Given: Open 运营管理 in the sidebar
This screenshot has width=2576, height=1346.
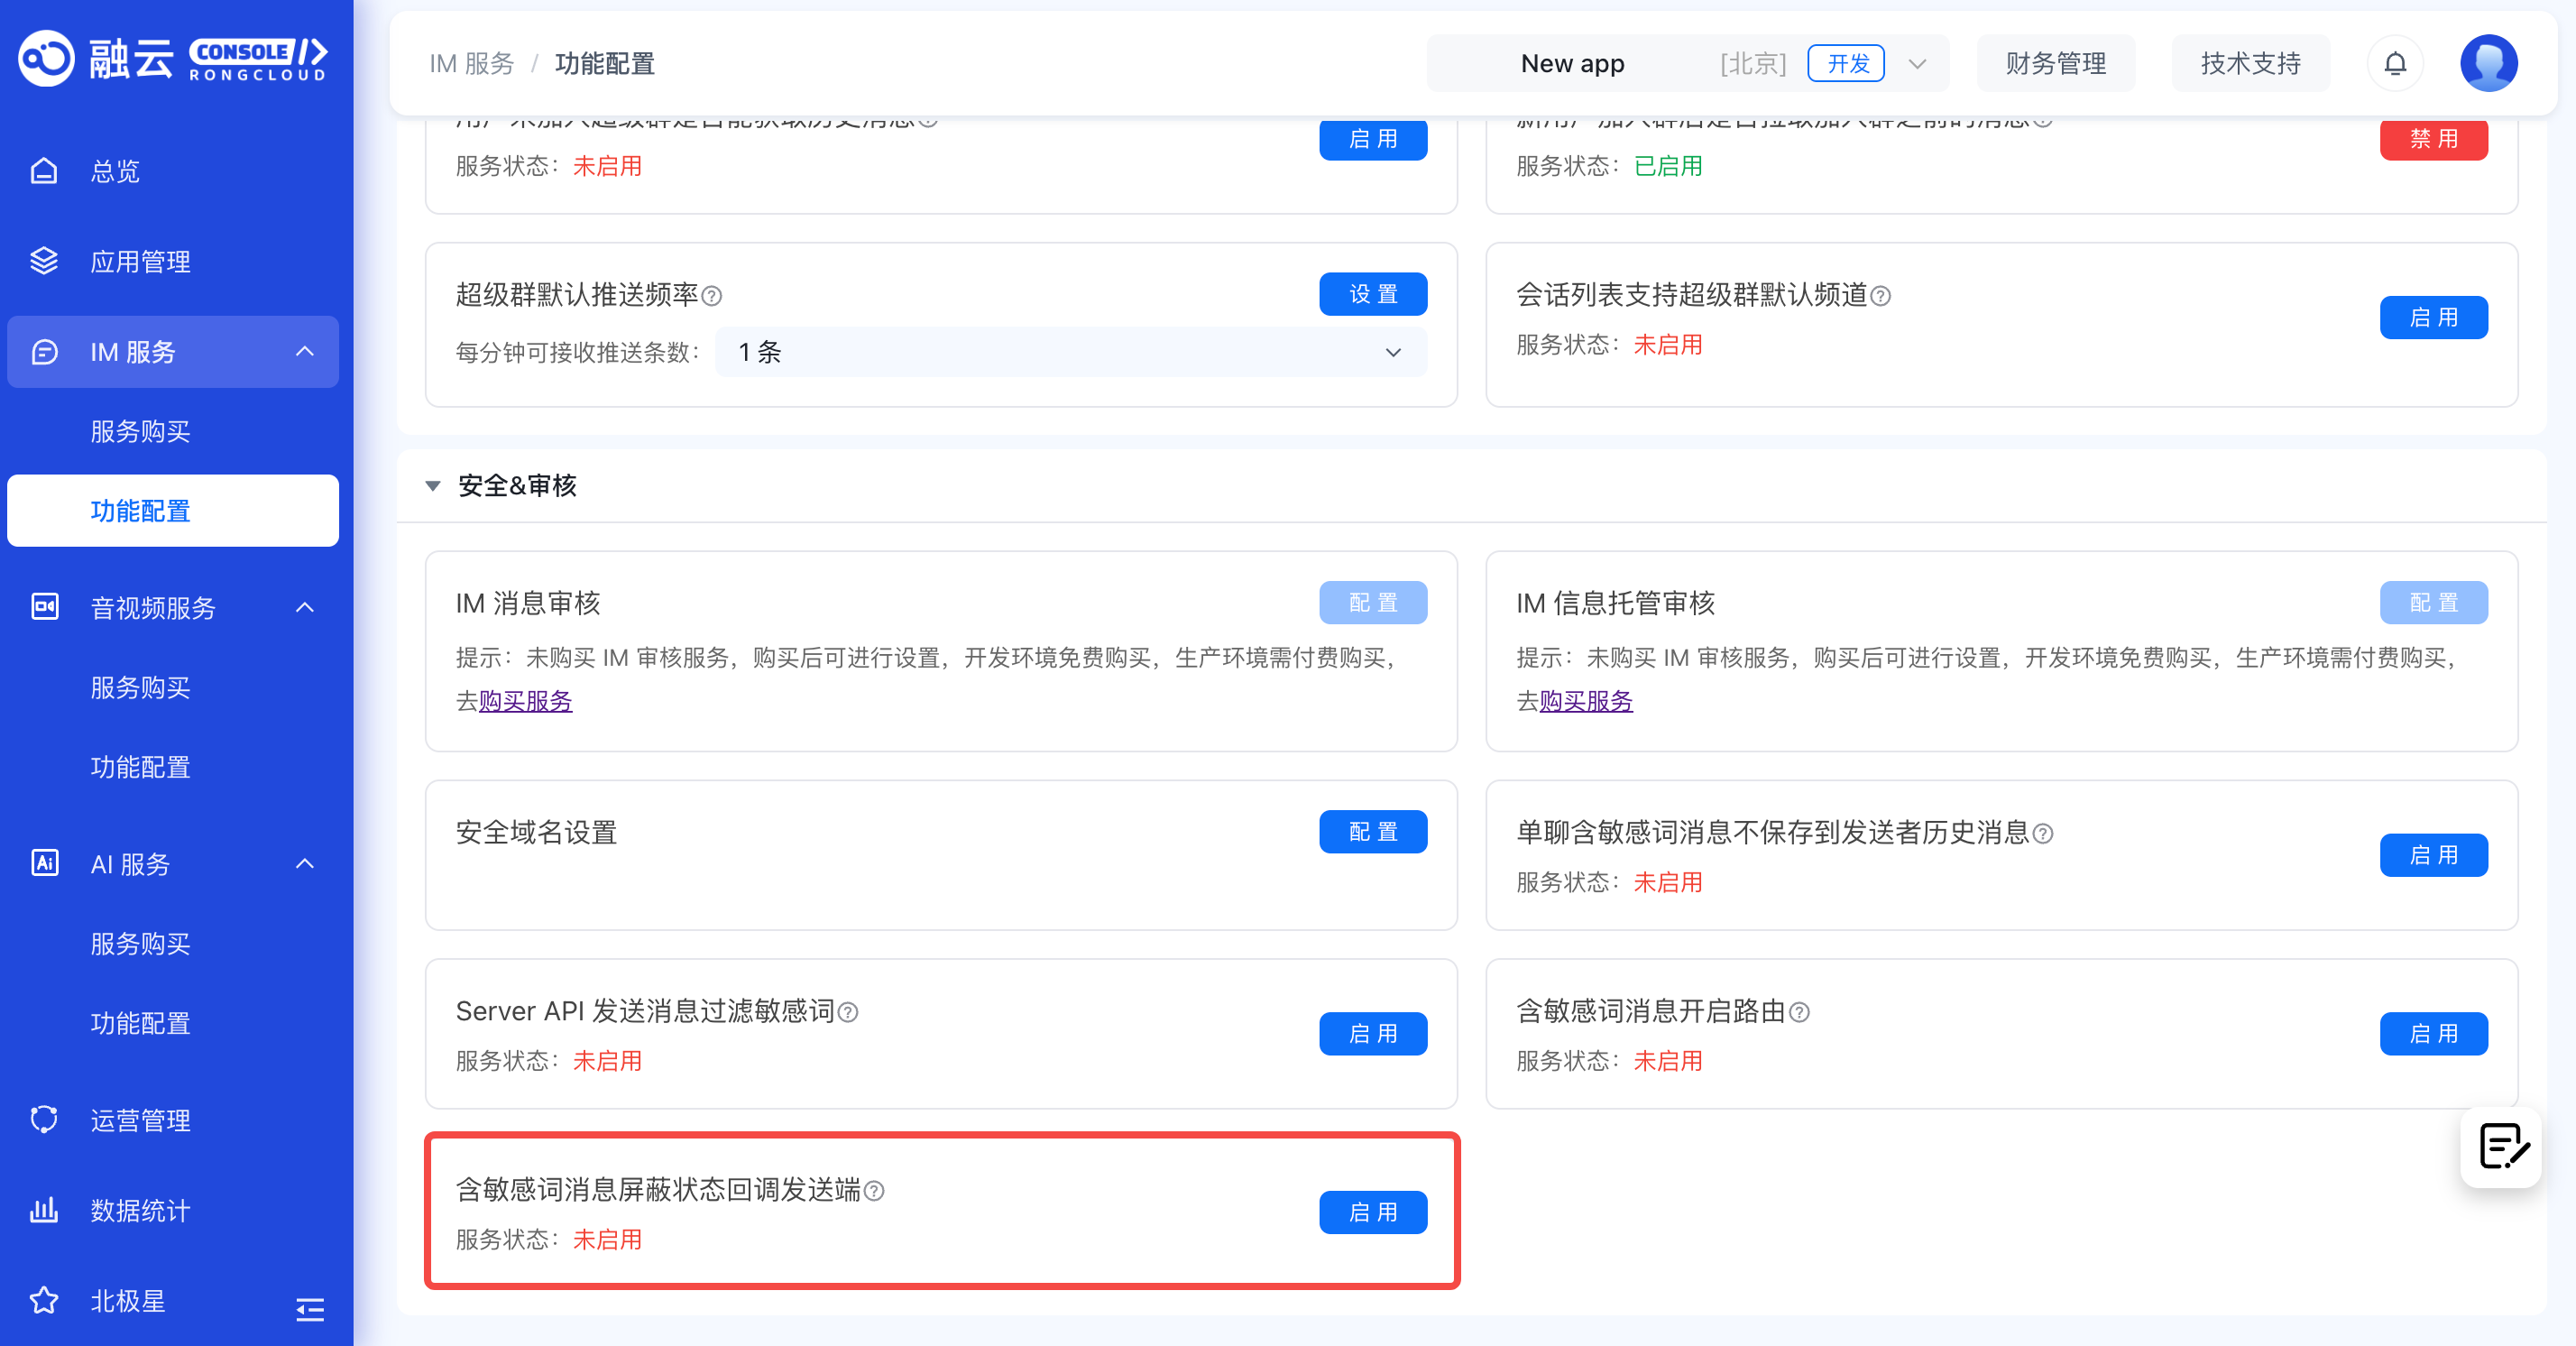Looking at the screenshot, I should pyautogui.click(x=140, y=1120).
